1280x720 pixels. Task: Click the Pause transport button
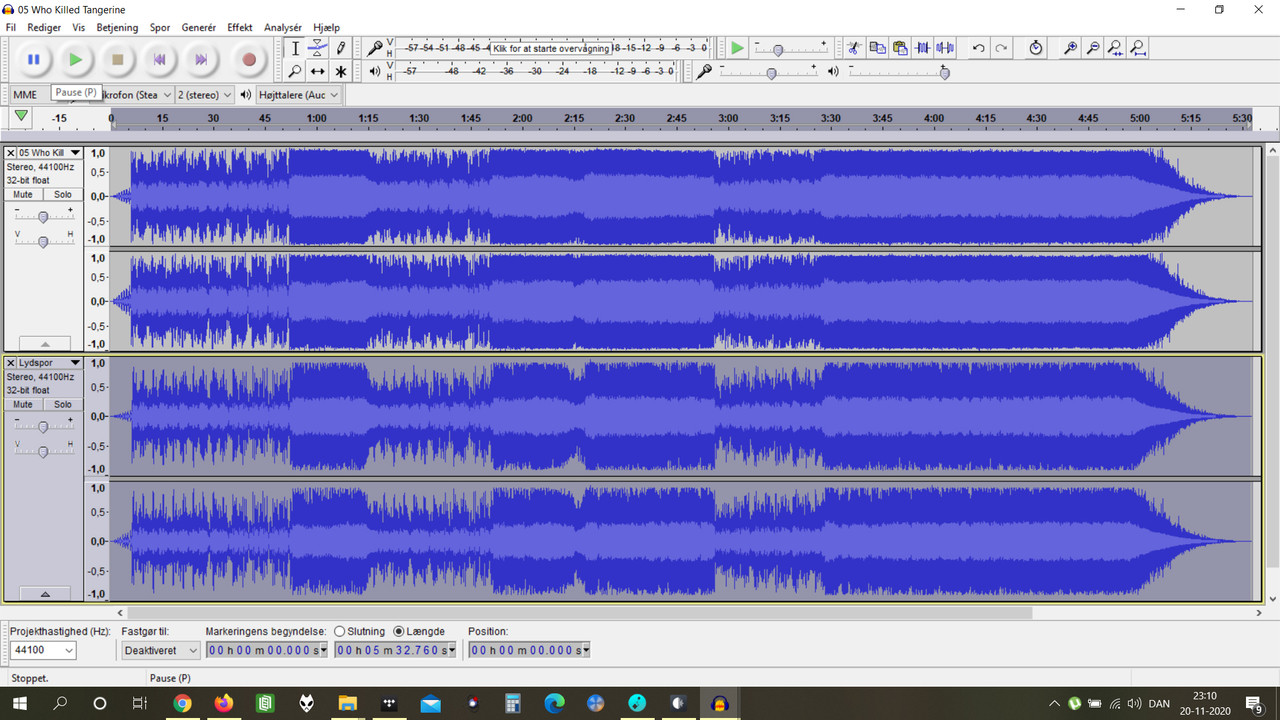pos(33,59)
